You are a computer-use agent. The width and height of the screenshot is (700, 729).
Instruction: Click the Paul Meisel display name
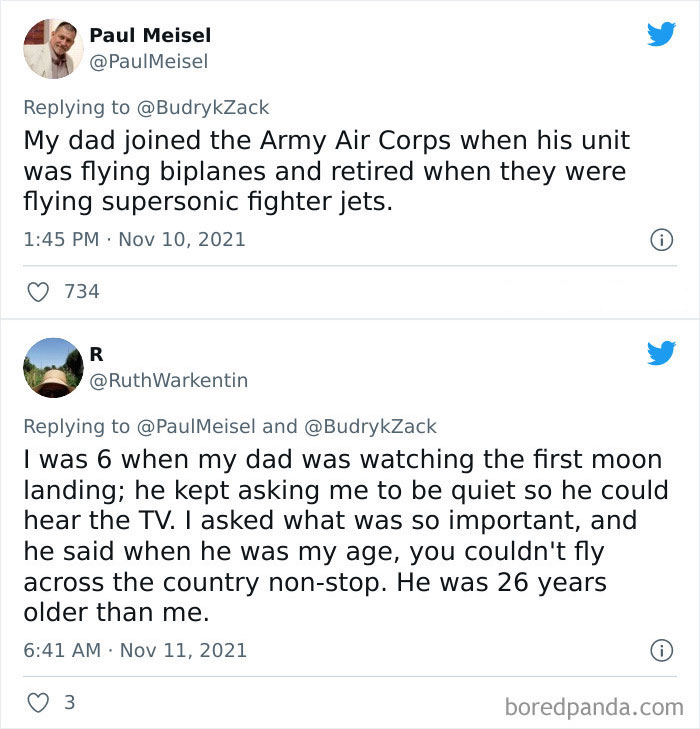[150, 35]
